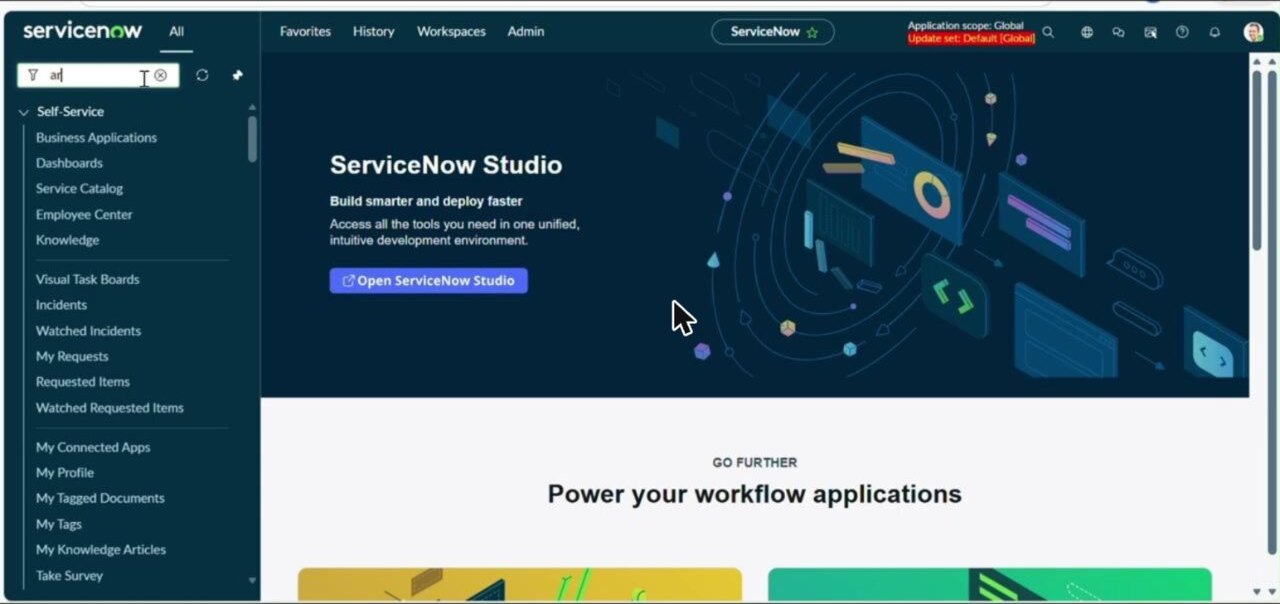Open Knowledge module
1280x604 pixels.
click(x=67, y=240)
